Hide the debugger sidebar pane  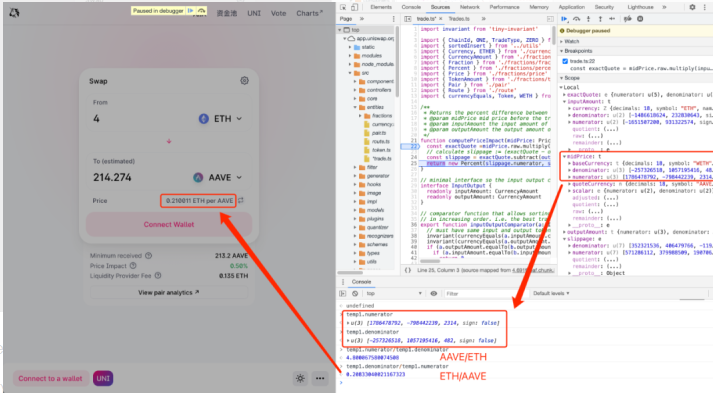click(x=550, y=19)
